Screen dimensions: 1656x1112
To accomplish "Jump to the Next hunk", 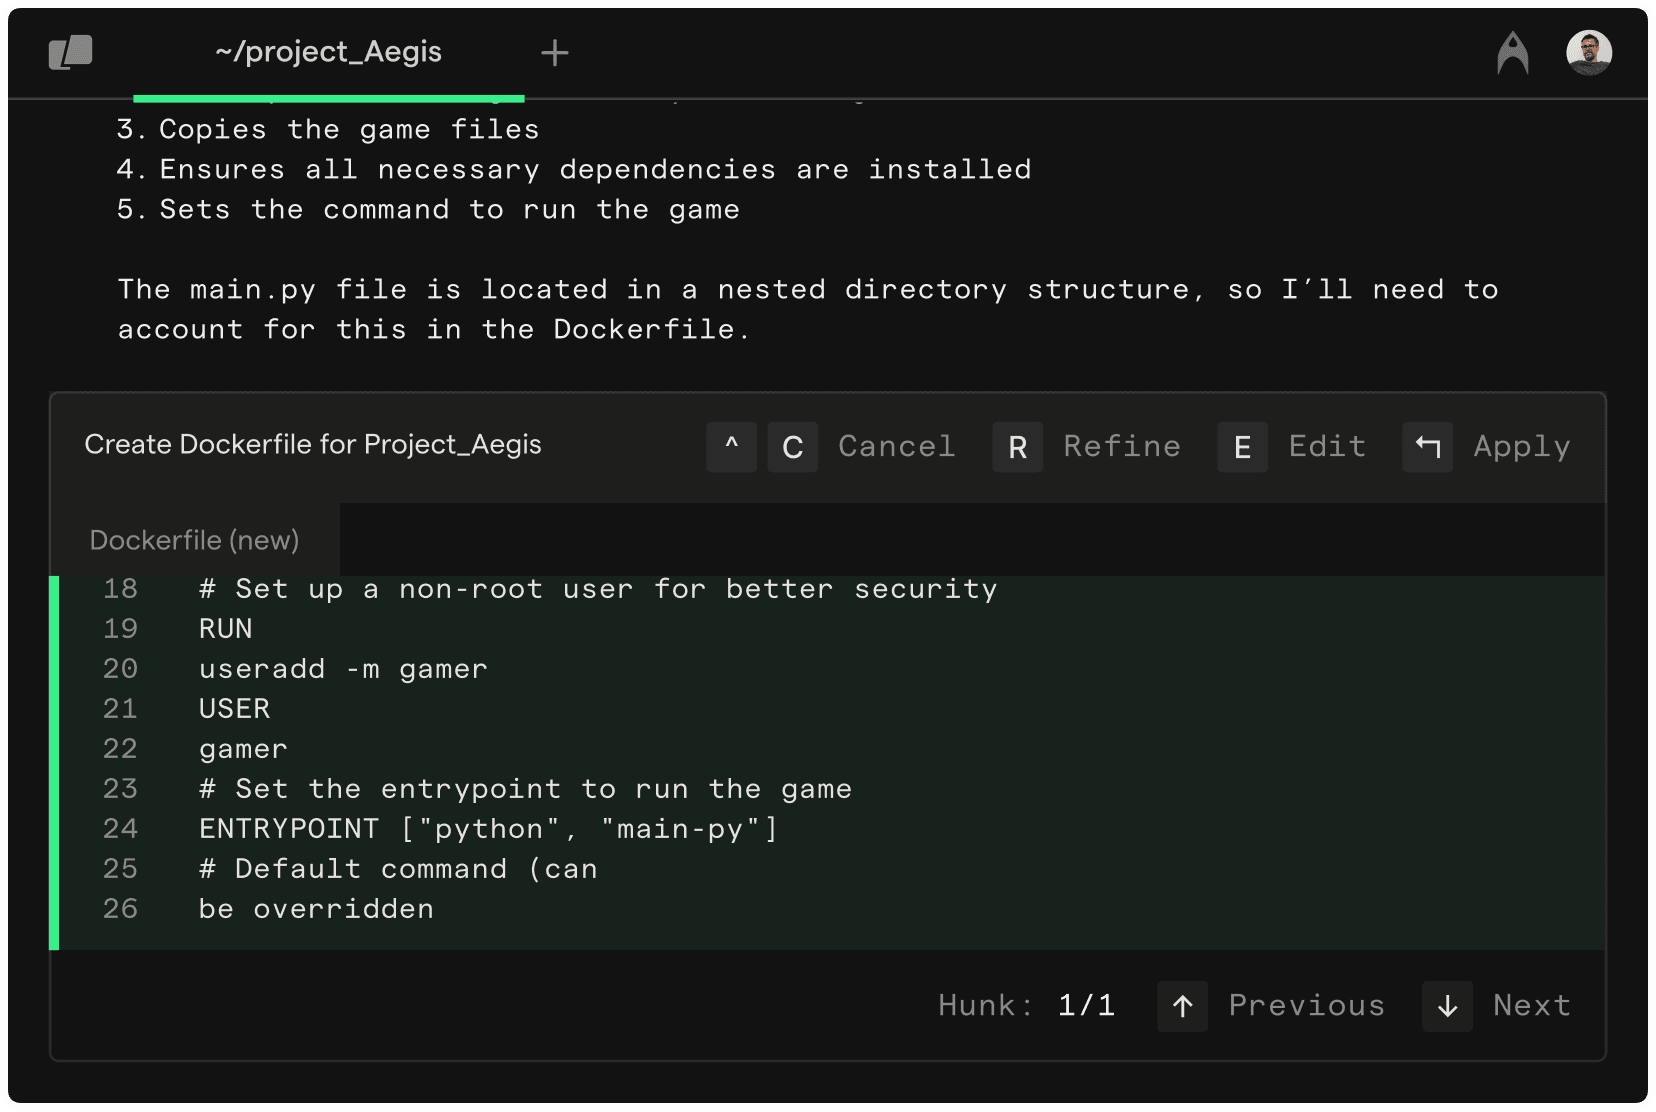I will [1531, 1006].
